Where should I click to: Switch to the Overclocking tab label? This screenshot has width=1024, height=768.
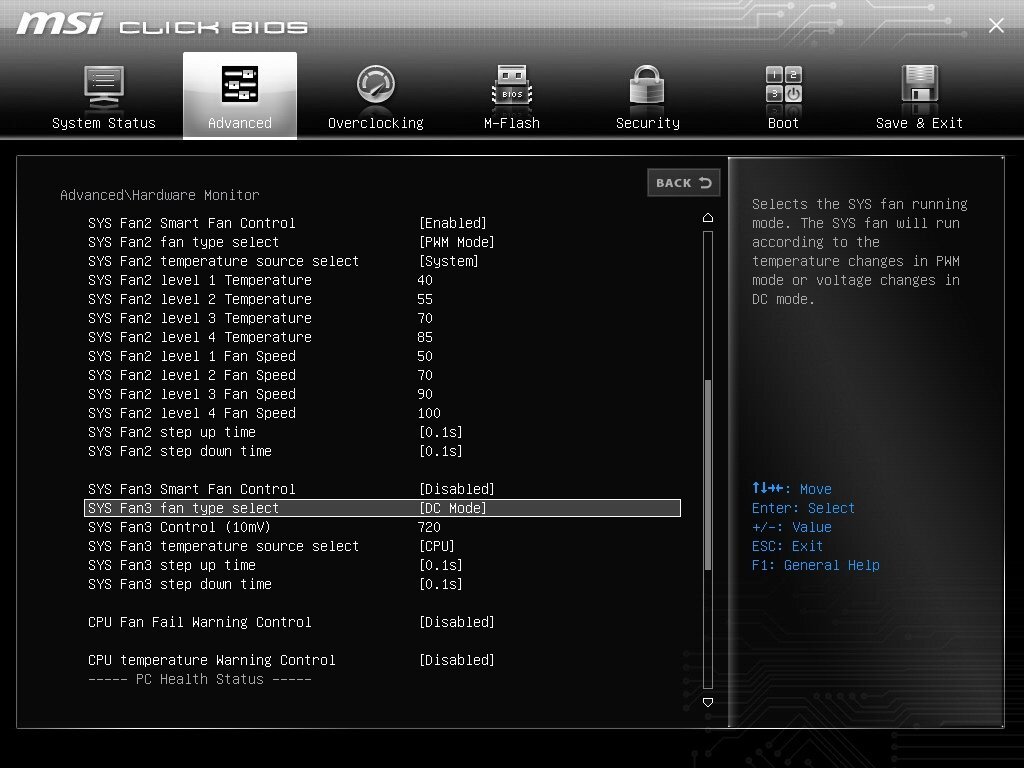(376, 123)
